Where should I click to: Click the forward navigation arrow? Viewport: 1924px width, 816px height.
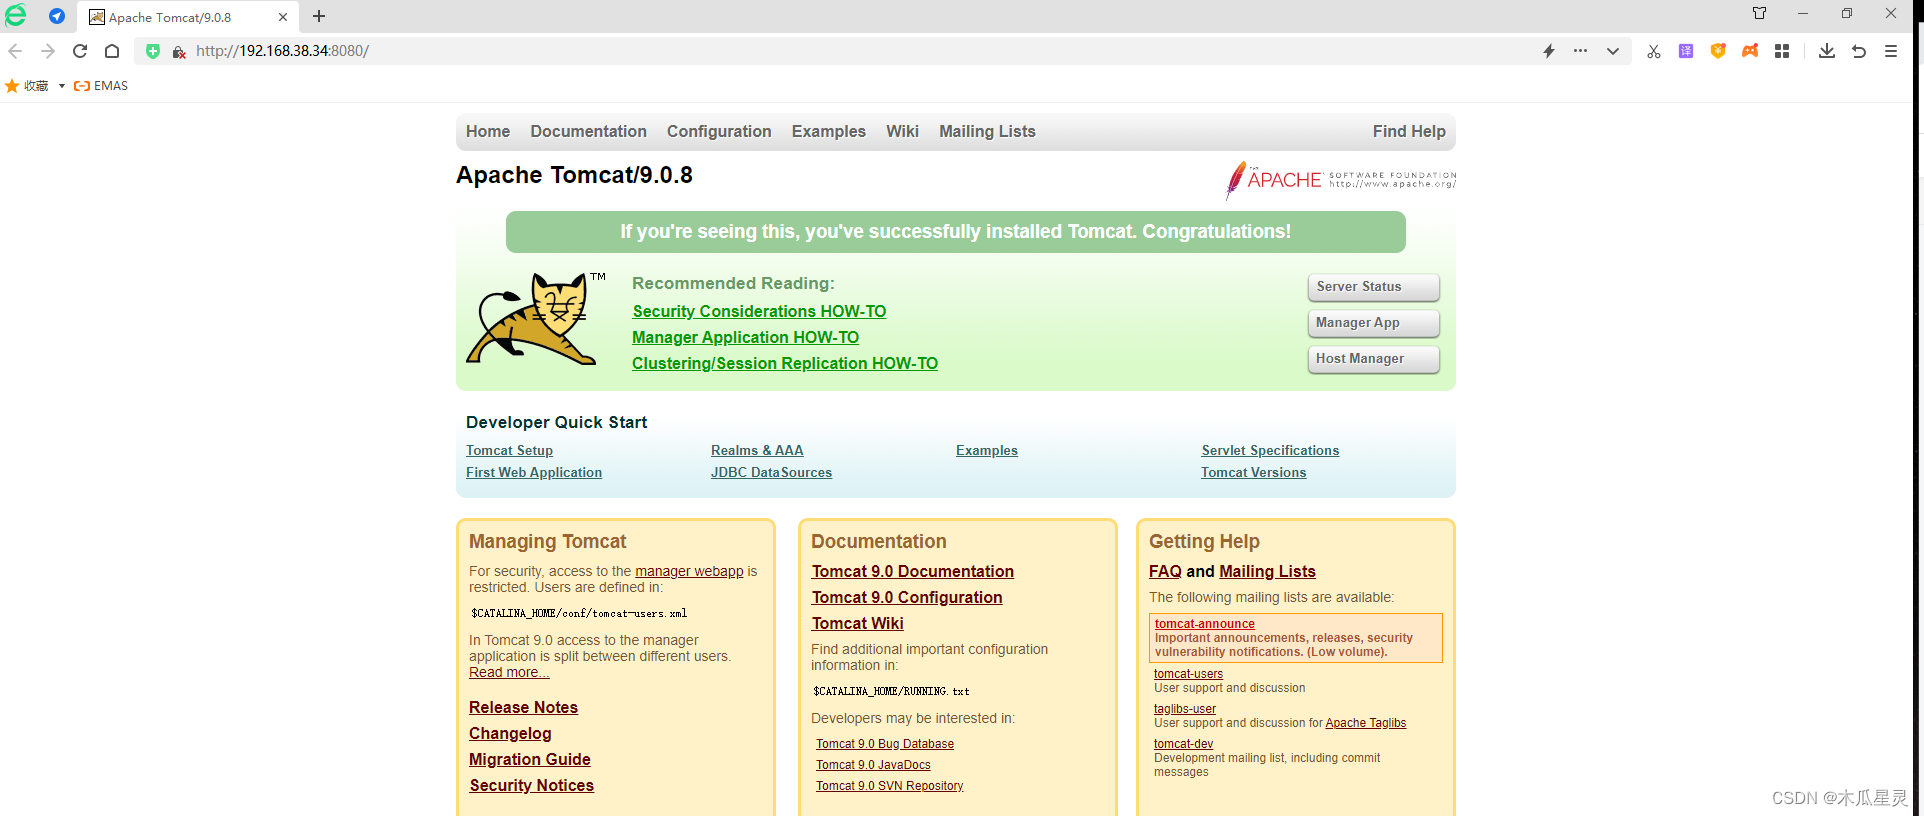tap(47, 51)
